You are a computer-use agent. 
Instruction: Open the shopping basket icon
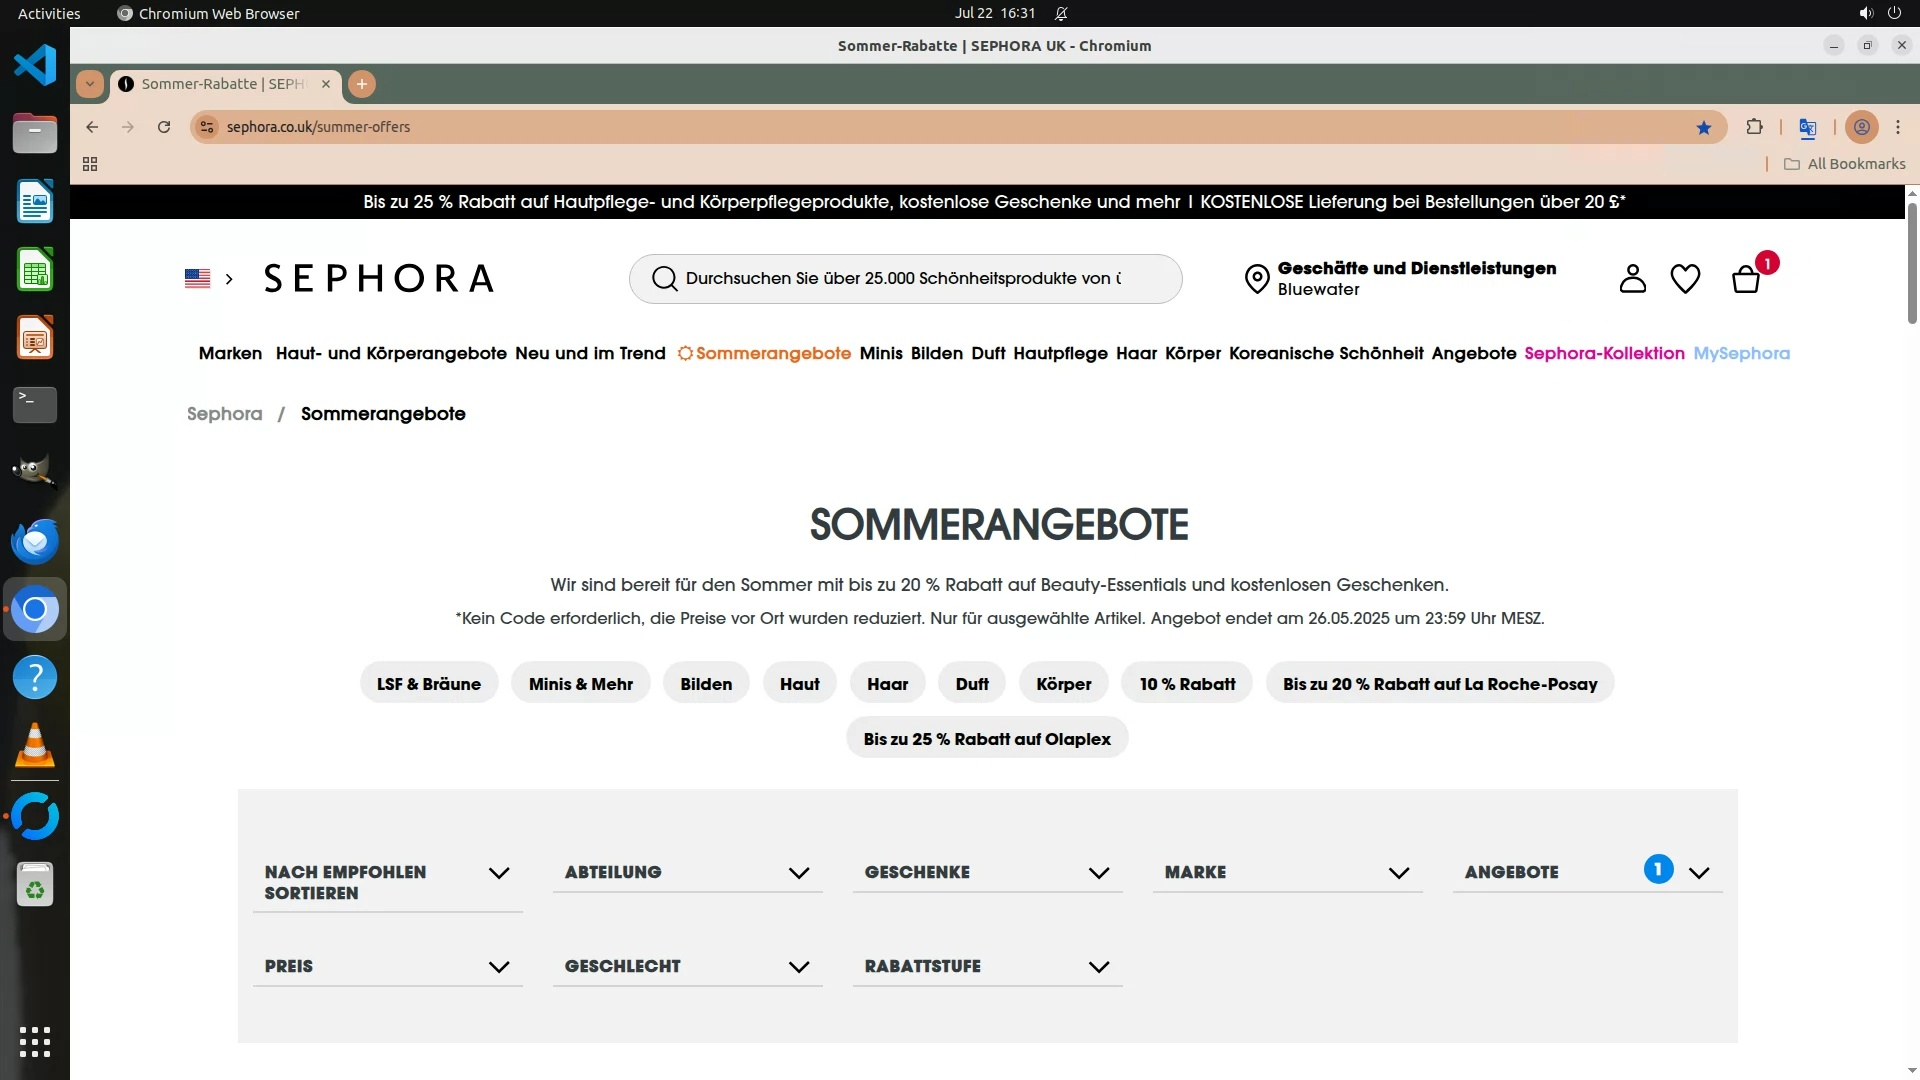click(x=1746, y=279)
